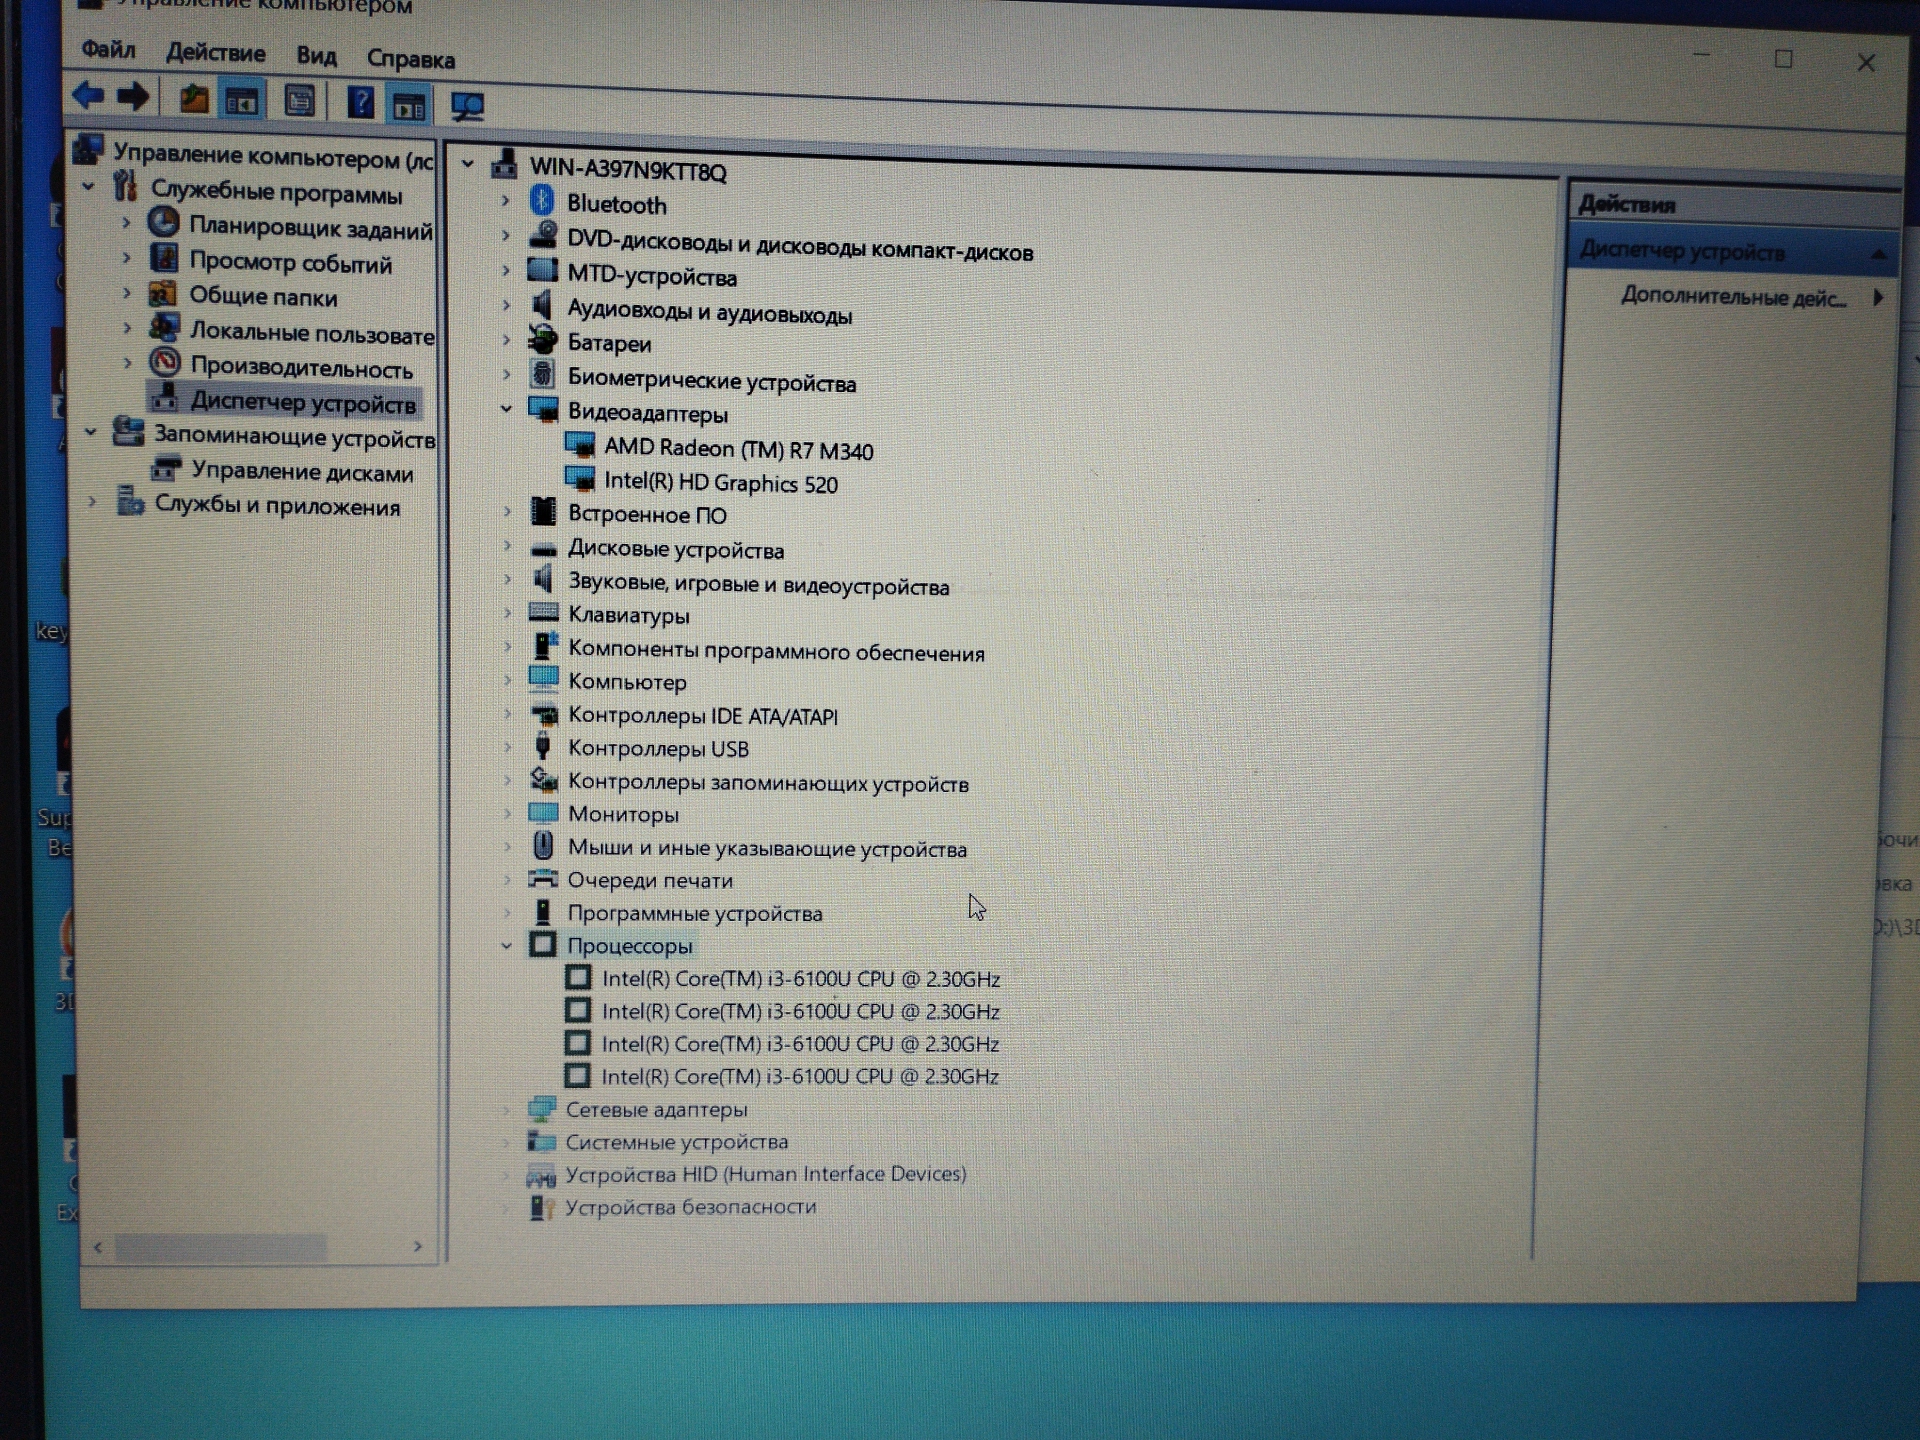Click the left pane scroll left arrow
This screenshot has height=1440, width=1920.
[x=98, y=1247]
